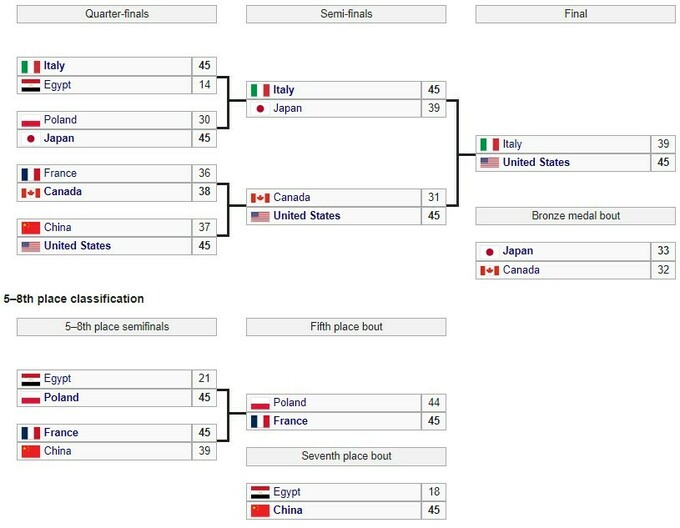Open the Japan link in the semi-finals
This screenshot has width=680, height=528.
287,108
